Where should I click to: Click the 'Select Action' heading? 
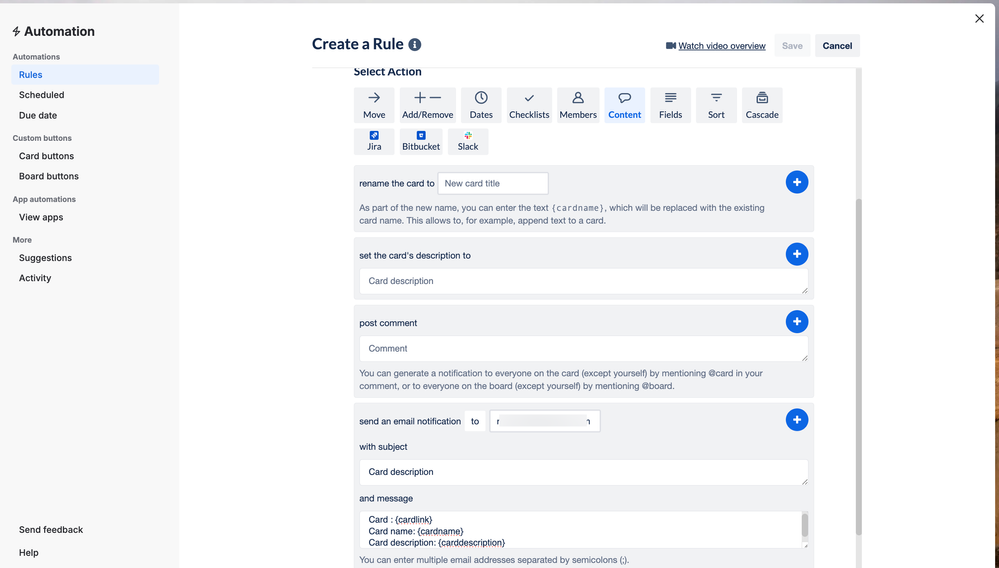[387, 71]
